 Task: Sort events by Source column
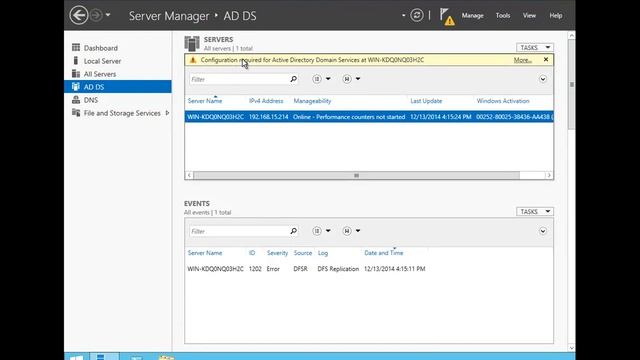click(x=302, y=253)
